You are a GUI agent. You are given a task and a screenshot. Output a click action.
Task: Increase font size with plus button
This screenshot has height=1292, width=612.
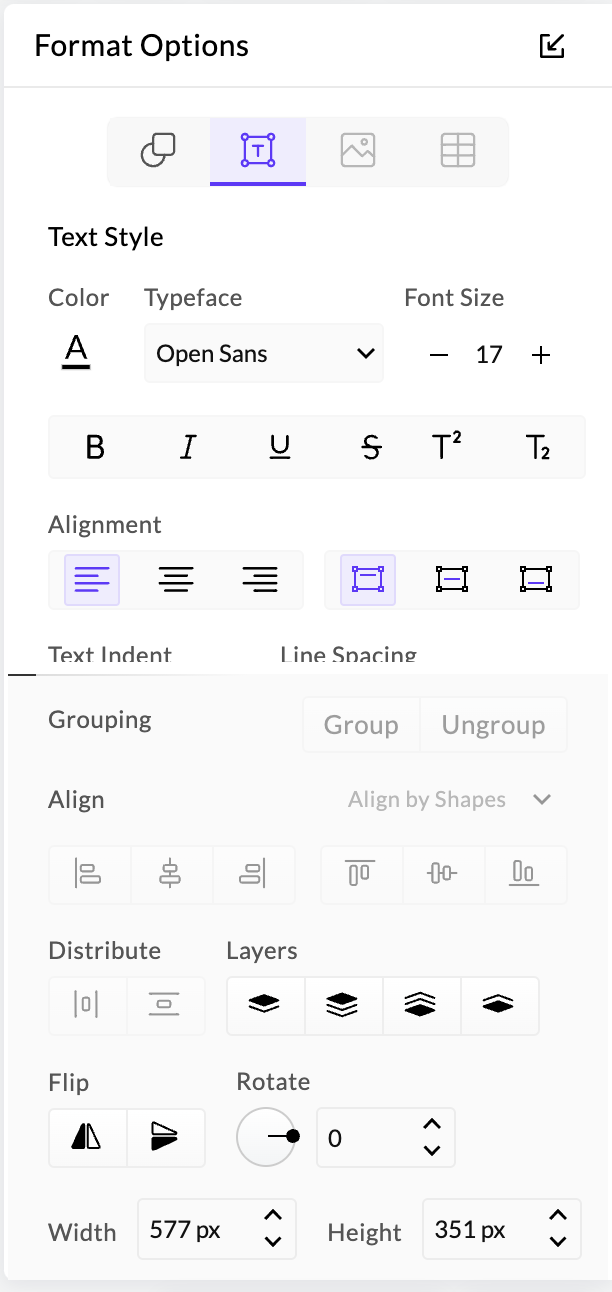[x=541, y=355]
